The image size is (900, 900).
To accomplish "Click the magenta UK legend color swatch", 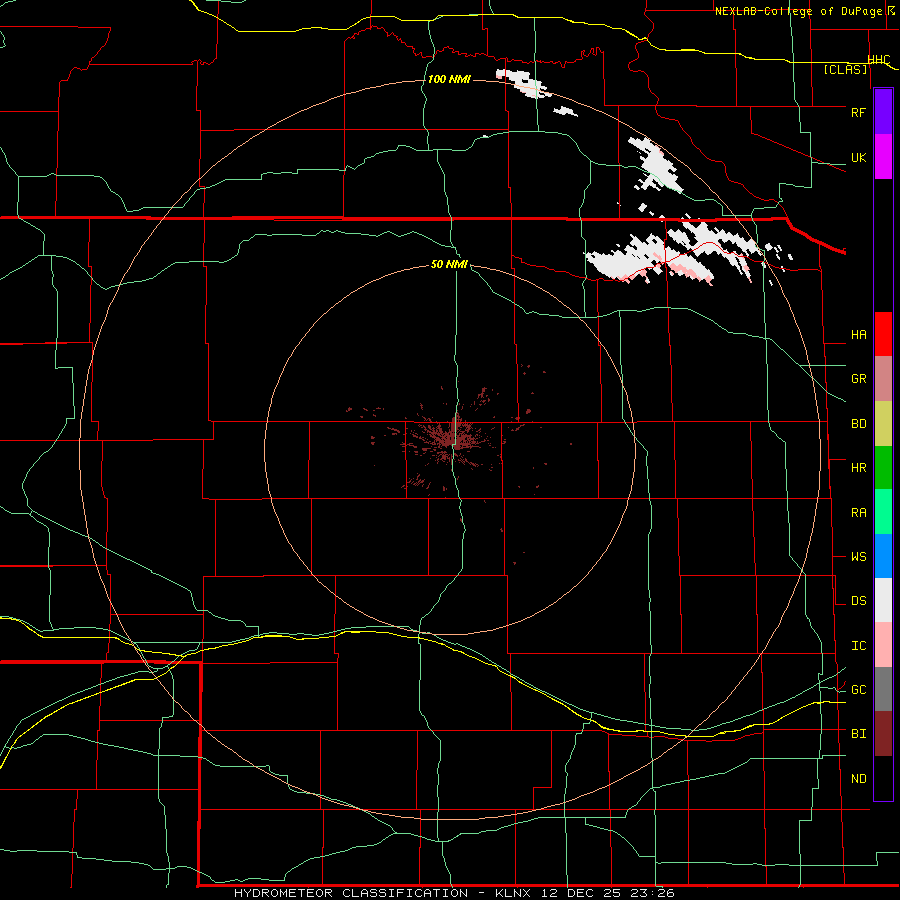I will point(883,157).
